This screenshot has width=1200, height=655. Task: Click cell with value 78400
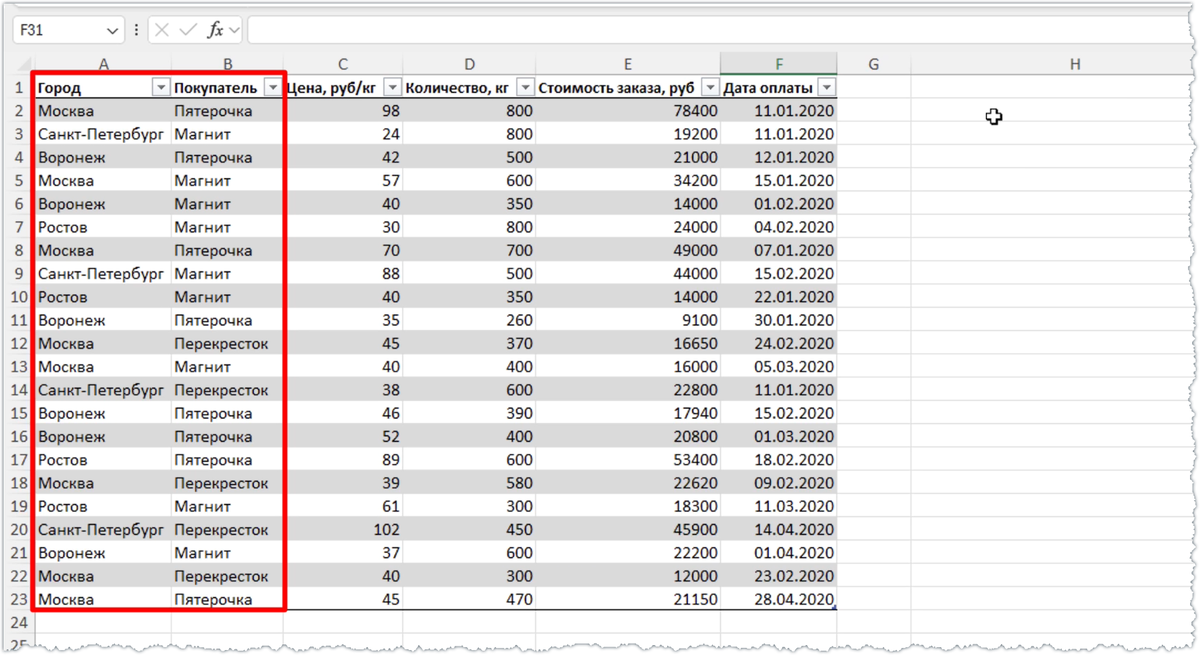click(x=627, y=111)
